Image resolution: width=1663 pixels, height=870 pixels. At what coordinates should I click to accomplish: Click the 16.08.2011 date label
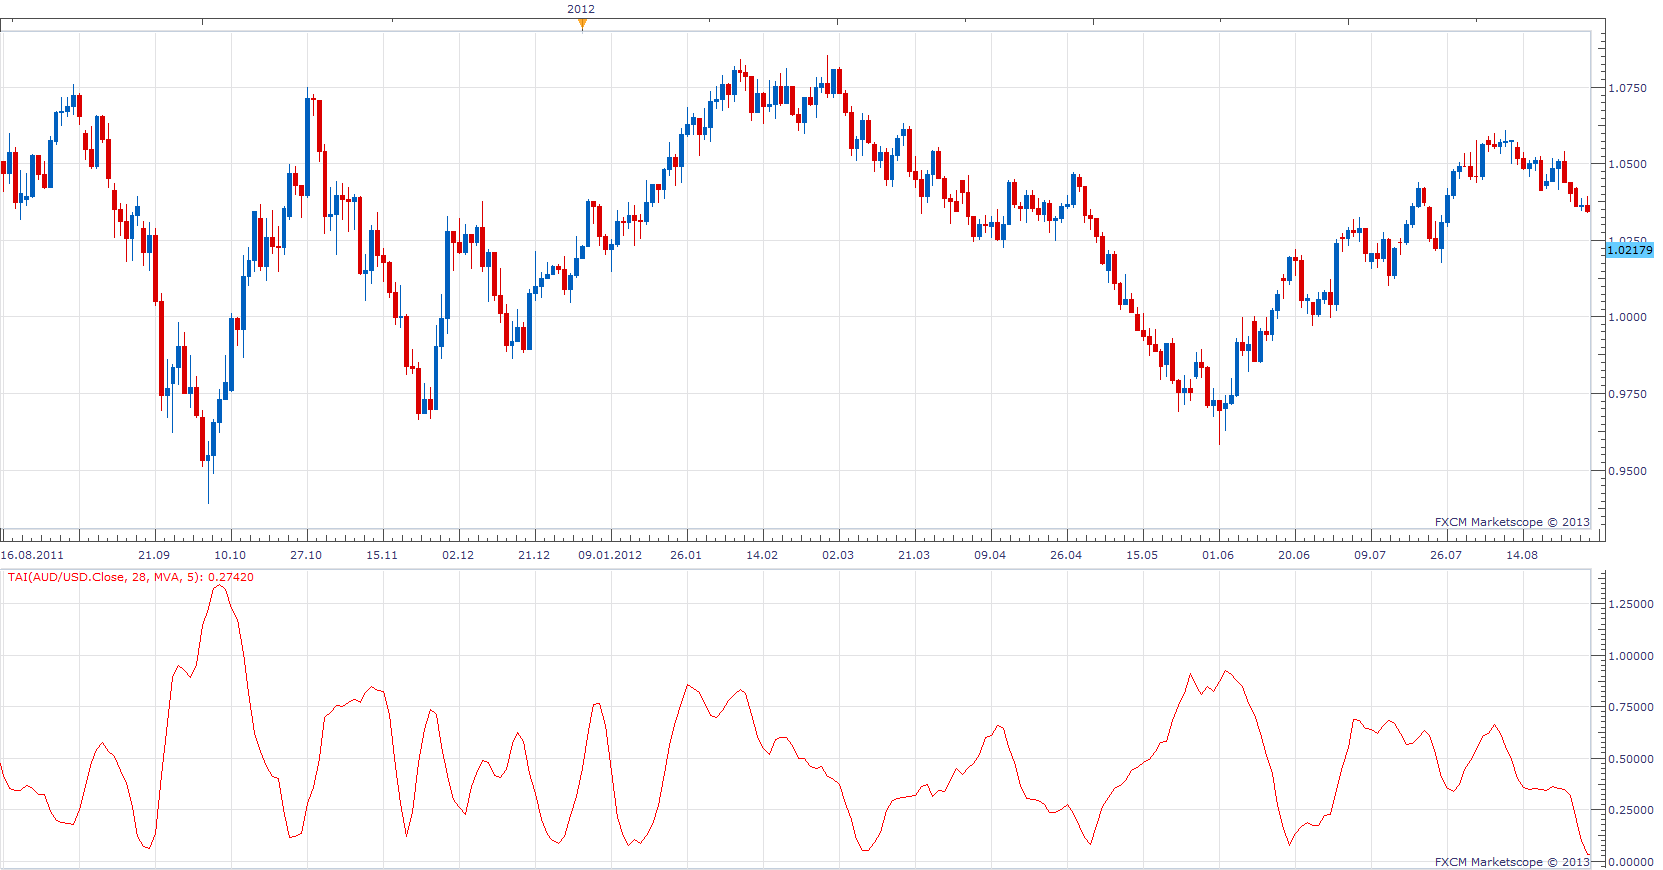32,555
